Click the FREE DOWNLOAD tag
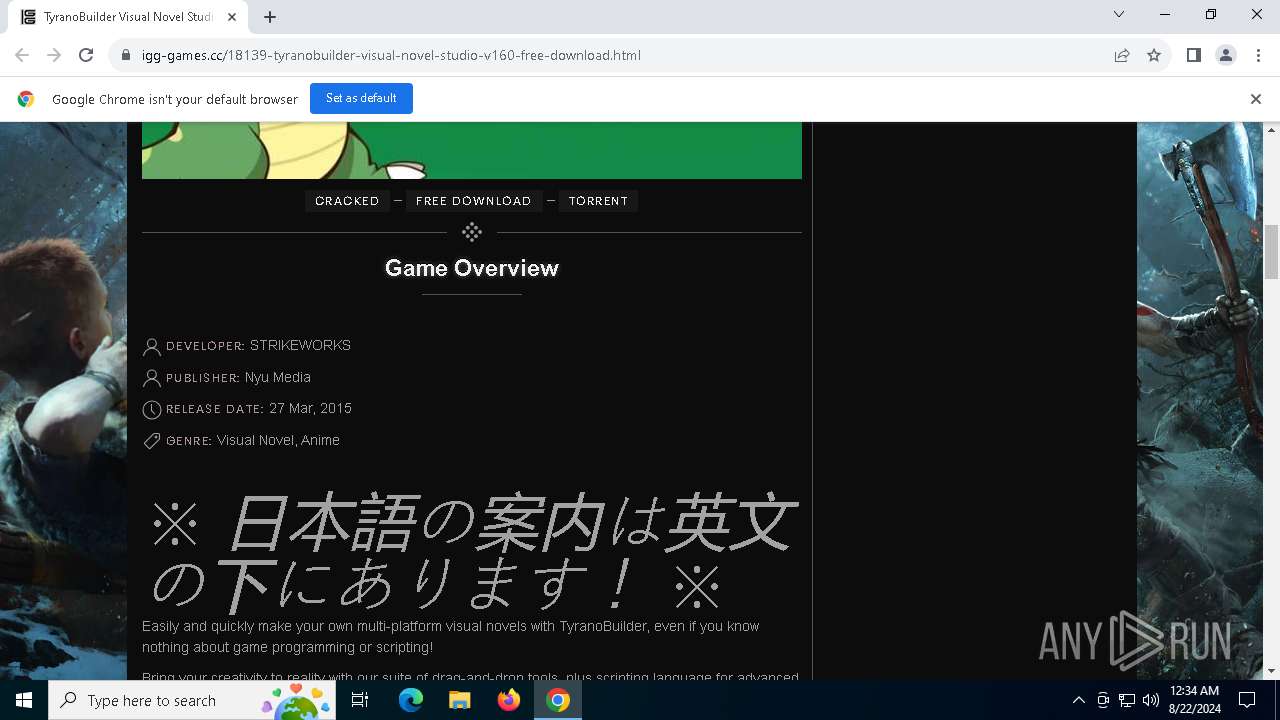This screenshot has width=1280, height=720. tap(473, 201)
